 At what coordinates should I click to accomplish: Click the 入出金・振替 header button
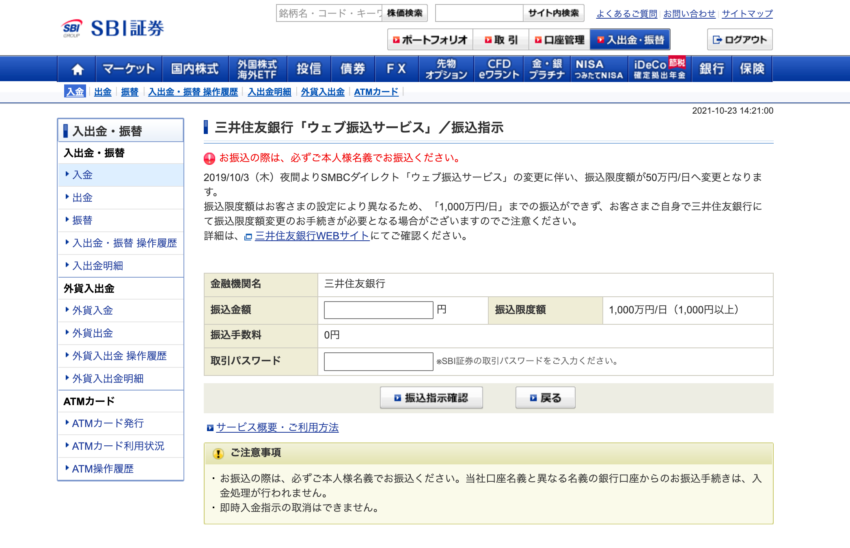pos(630,40)
